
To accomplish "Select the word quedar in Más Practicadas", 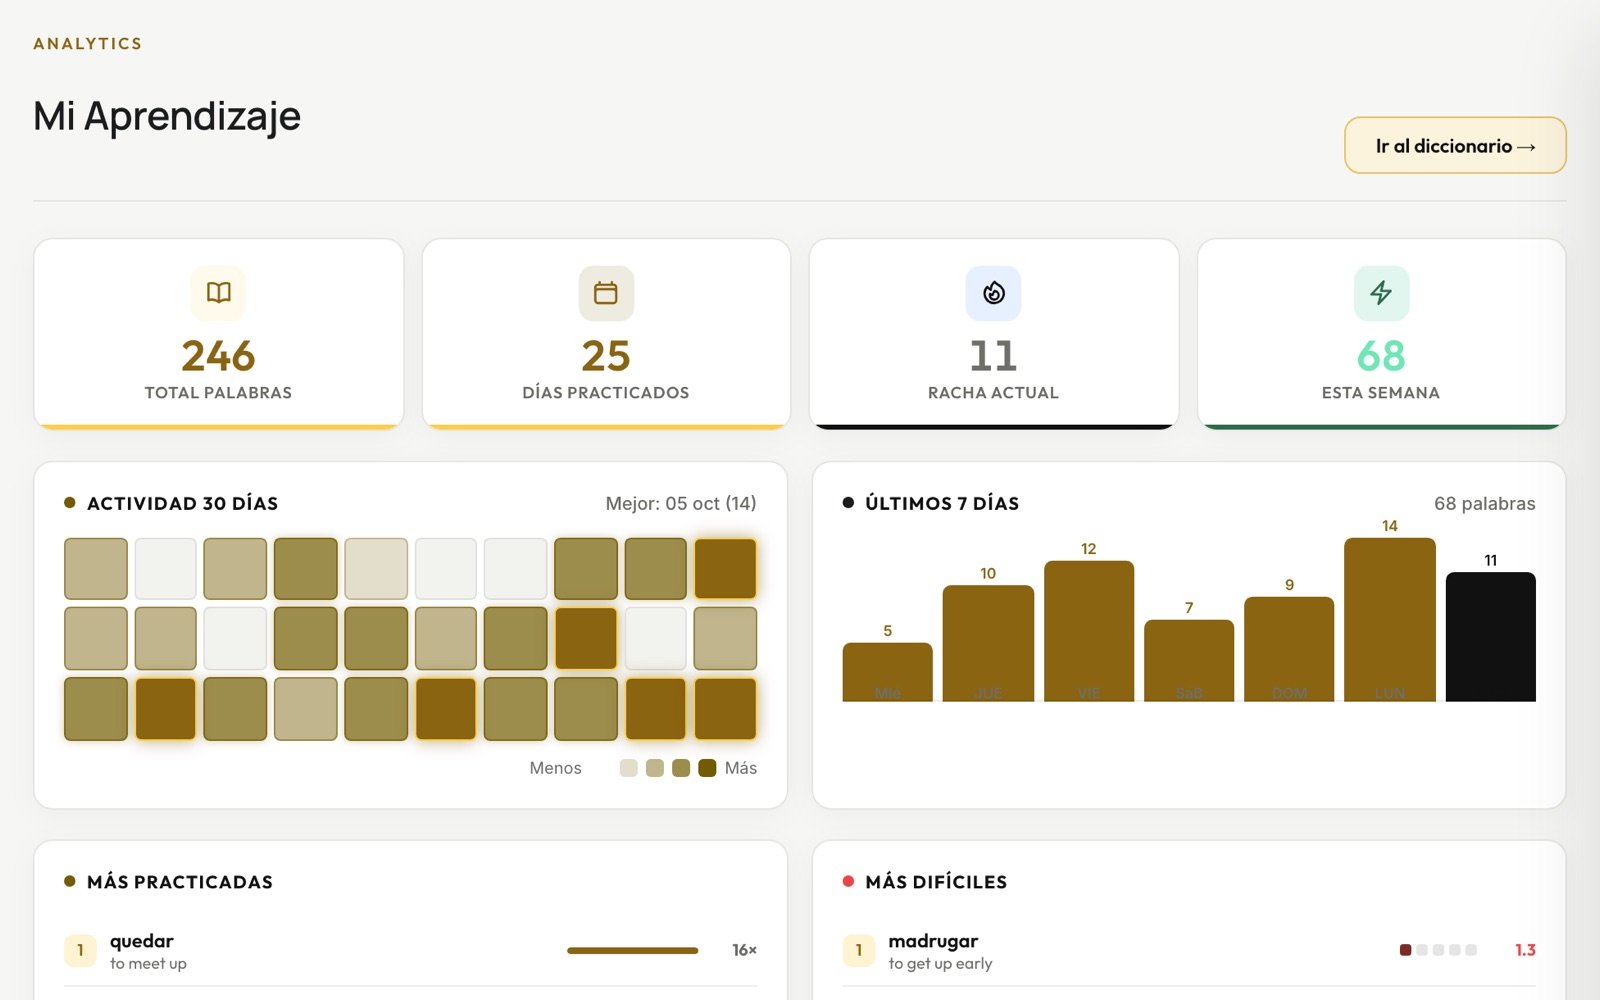I will coord(142,941).
